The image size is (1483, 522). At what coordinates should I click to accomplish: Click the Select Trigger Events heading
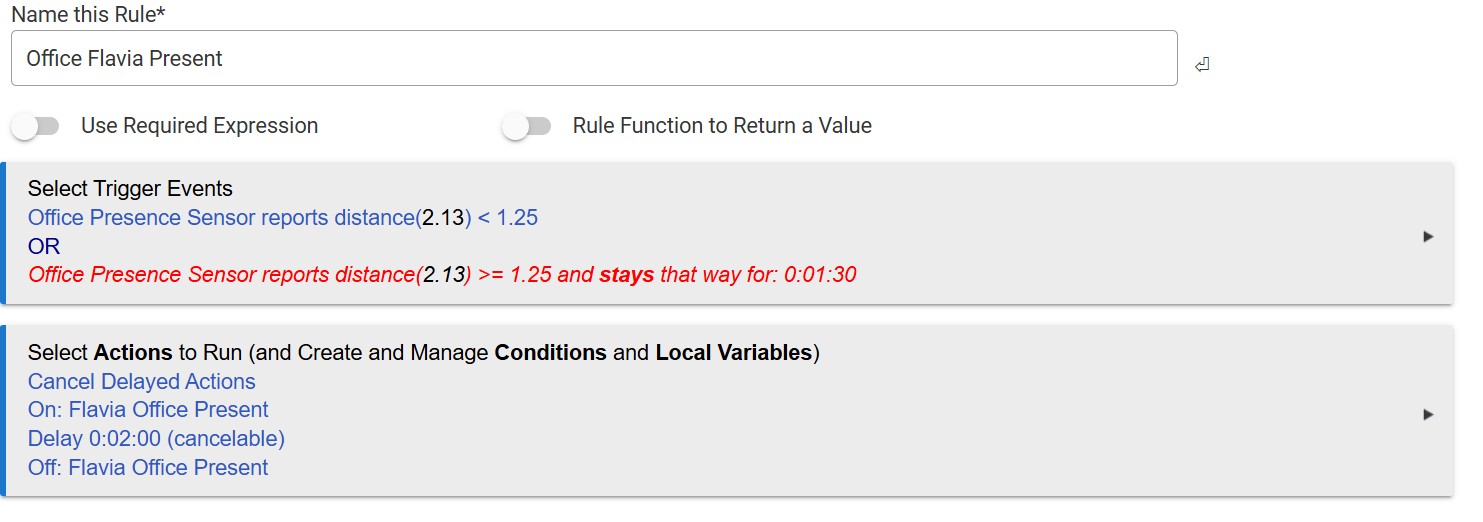click(130, 189)
